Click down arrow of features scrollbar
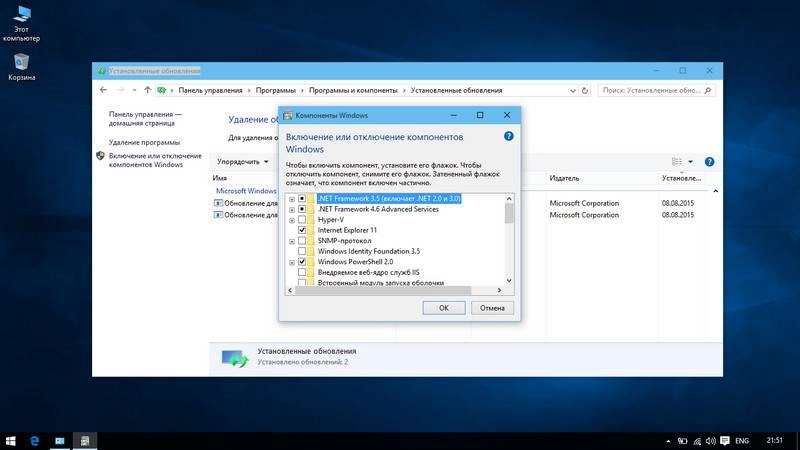Image resolution: width=800 pixels, height=450 pixels. click(x=509, y=281)
